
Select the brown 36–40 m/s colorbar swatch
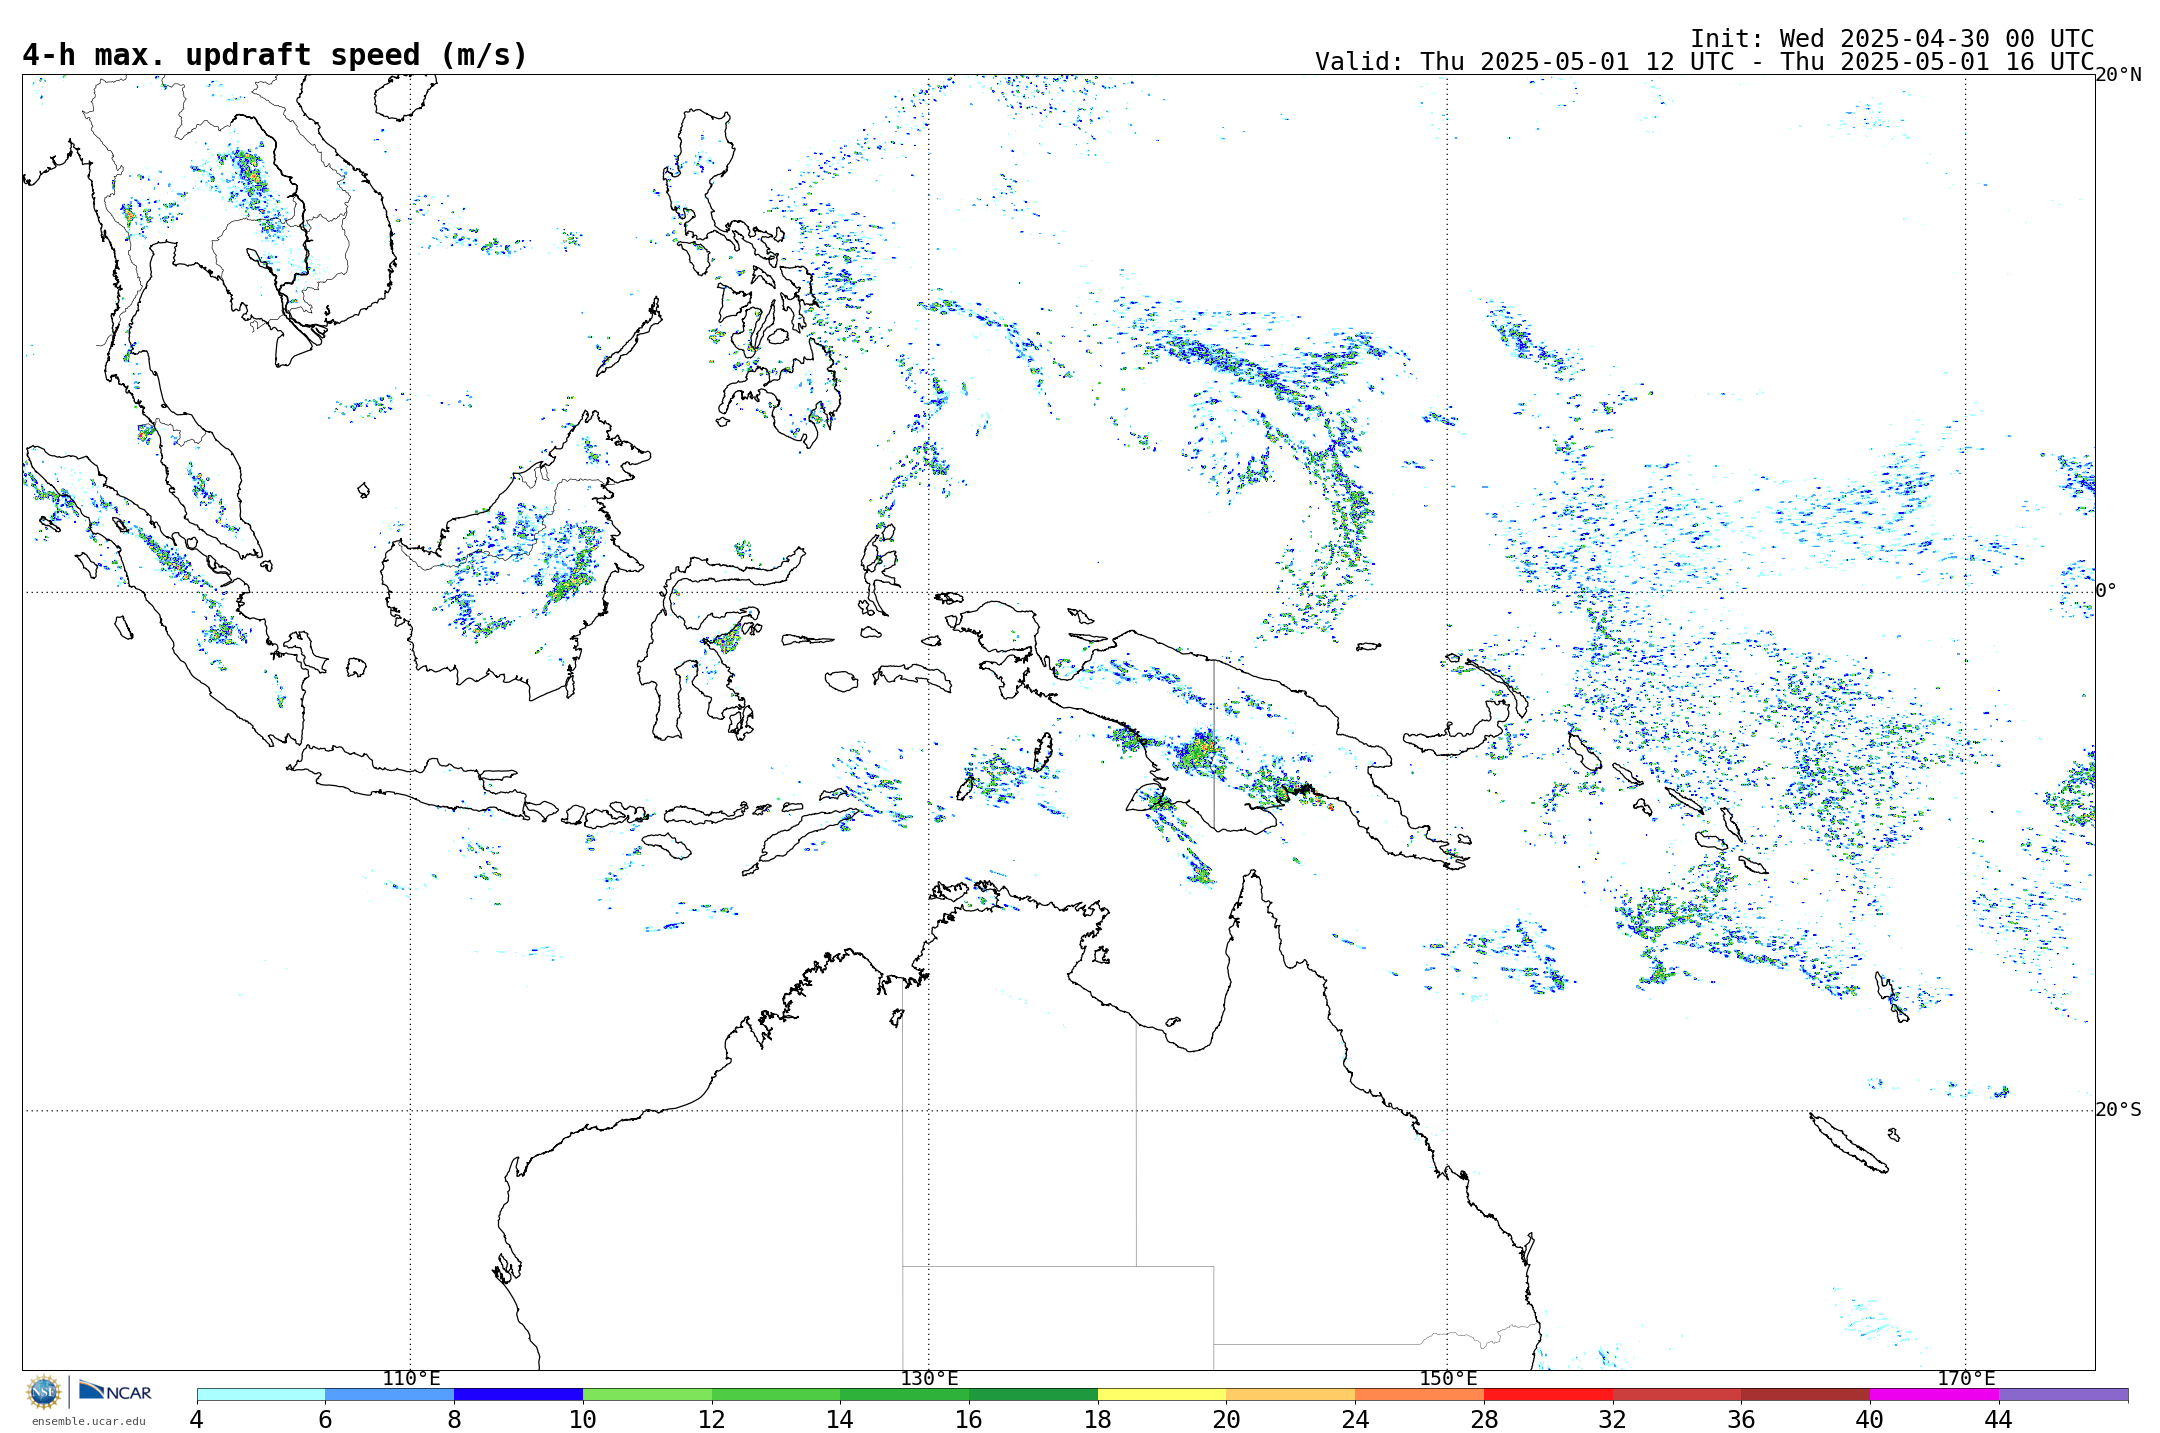point(1806,1394)
